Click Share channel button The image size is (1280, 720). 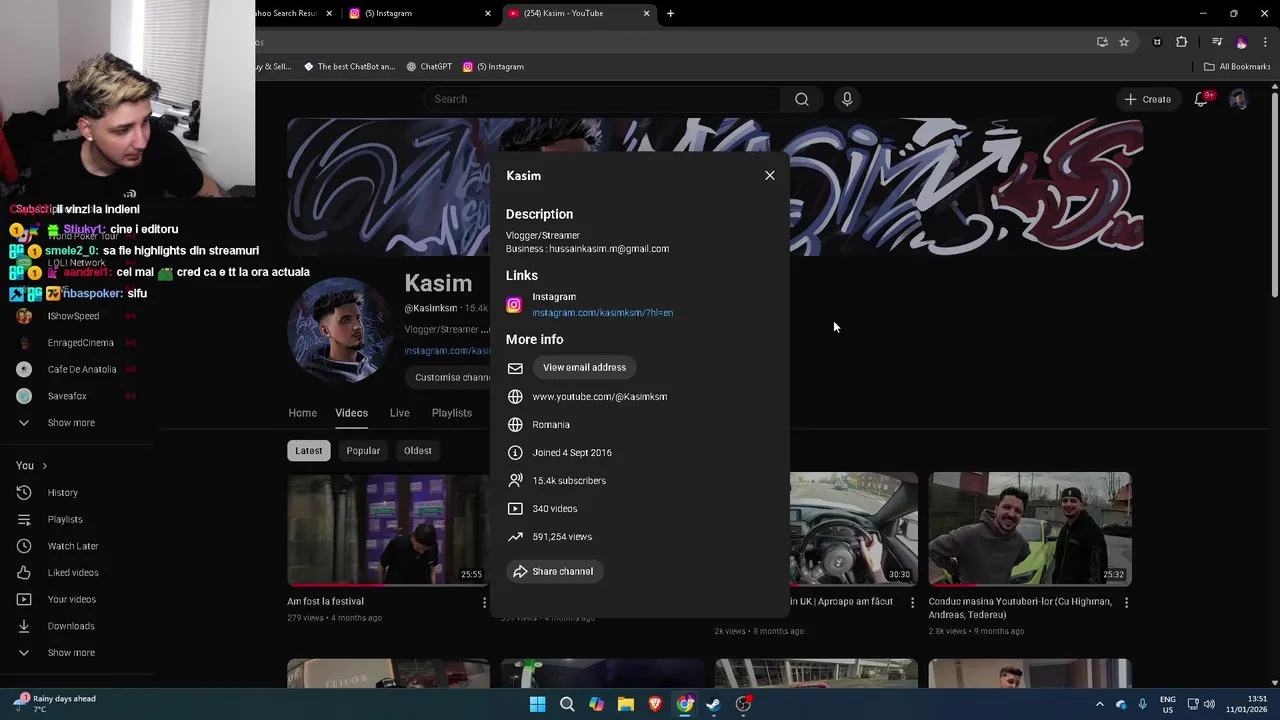coord(554,572)
